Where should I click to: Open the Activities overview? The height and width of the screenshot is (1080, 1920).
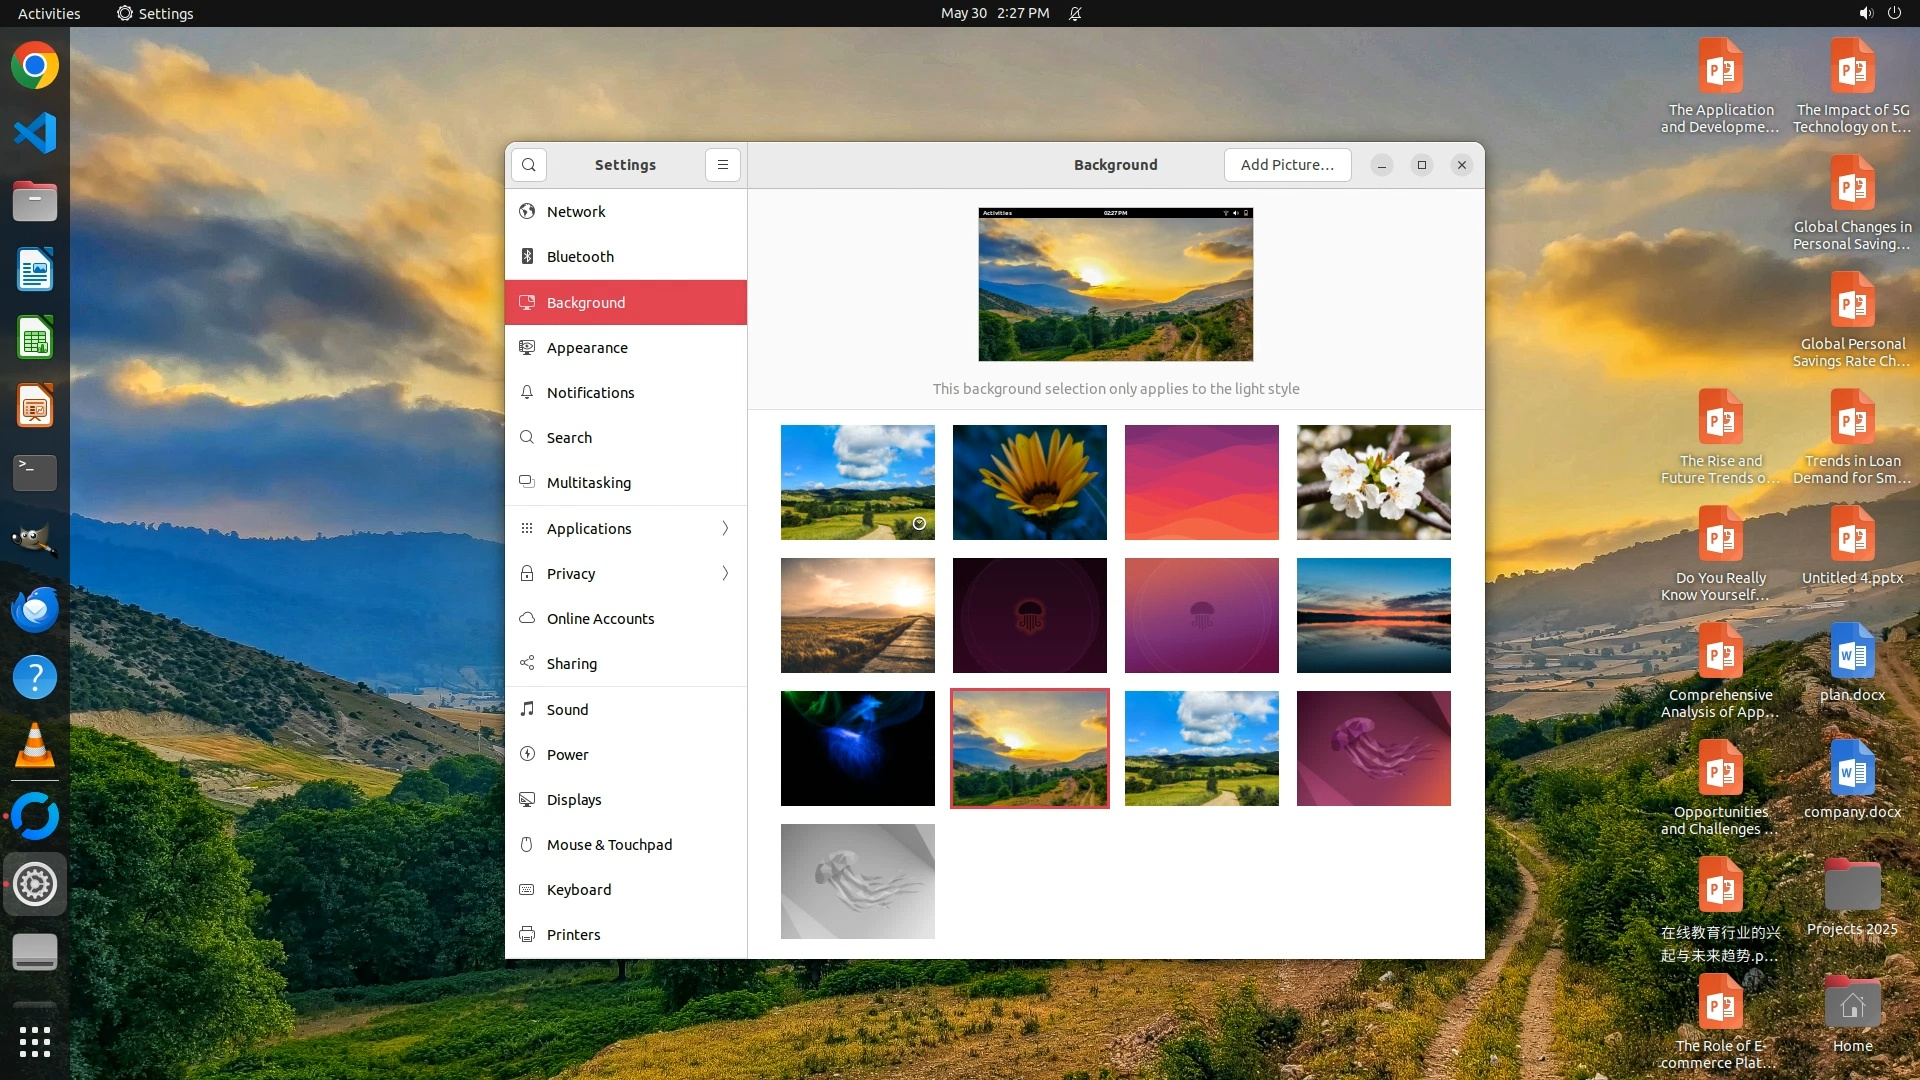(x=49, y=13)
